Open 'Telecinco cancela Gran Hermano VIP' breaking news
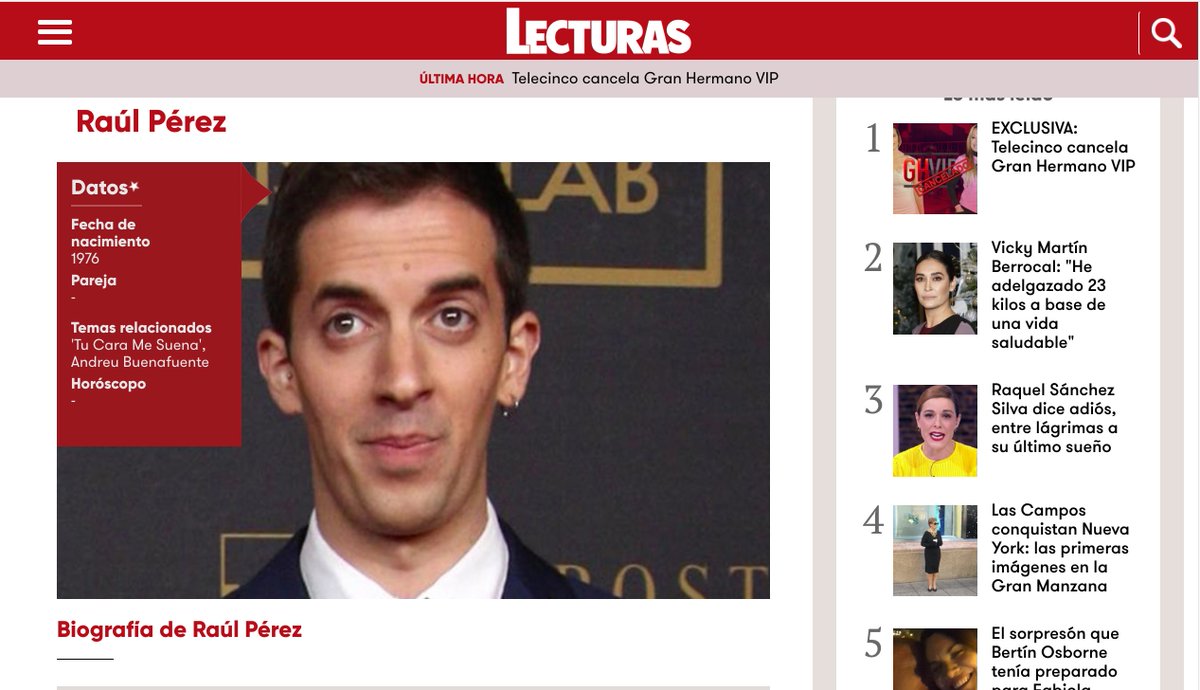This screenshot has width=1200, height=690. tap(645, 78)
